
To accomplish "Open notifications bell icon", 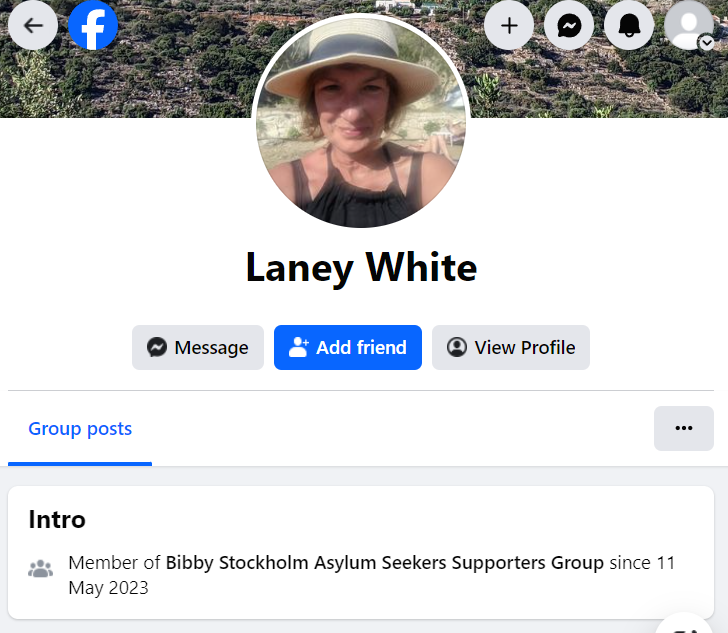I will (x=629, y=25).
